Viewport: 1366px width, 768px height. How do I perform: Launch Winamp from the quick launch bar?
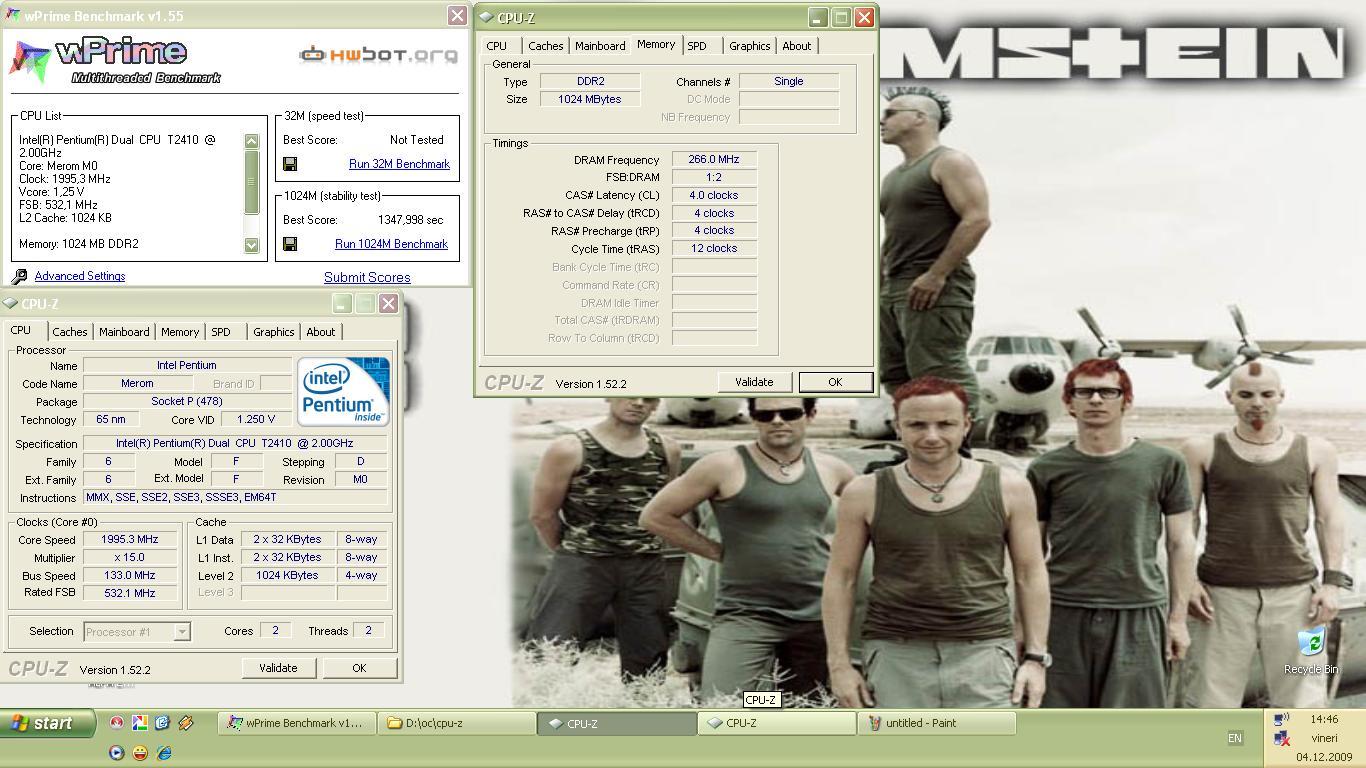(185, 723)
